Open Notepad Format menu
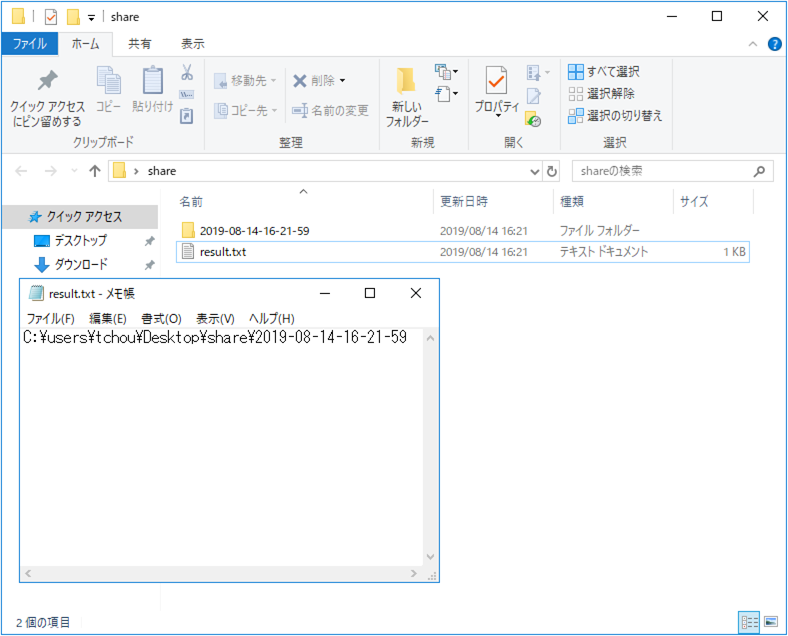Image resolution: width=788 pixels, height=636 pixels. 161,319
